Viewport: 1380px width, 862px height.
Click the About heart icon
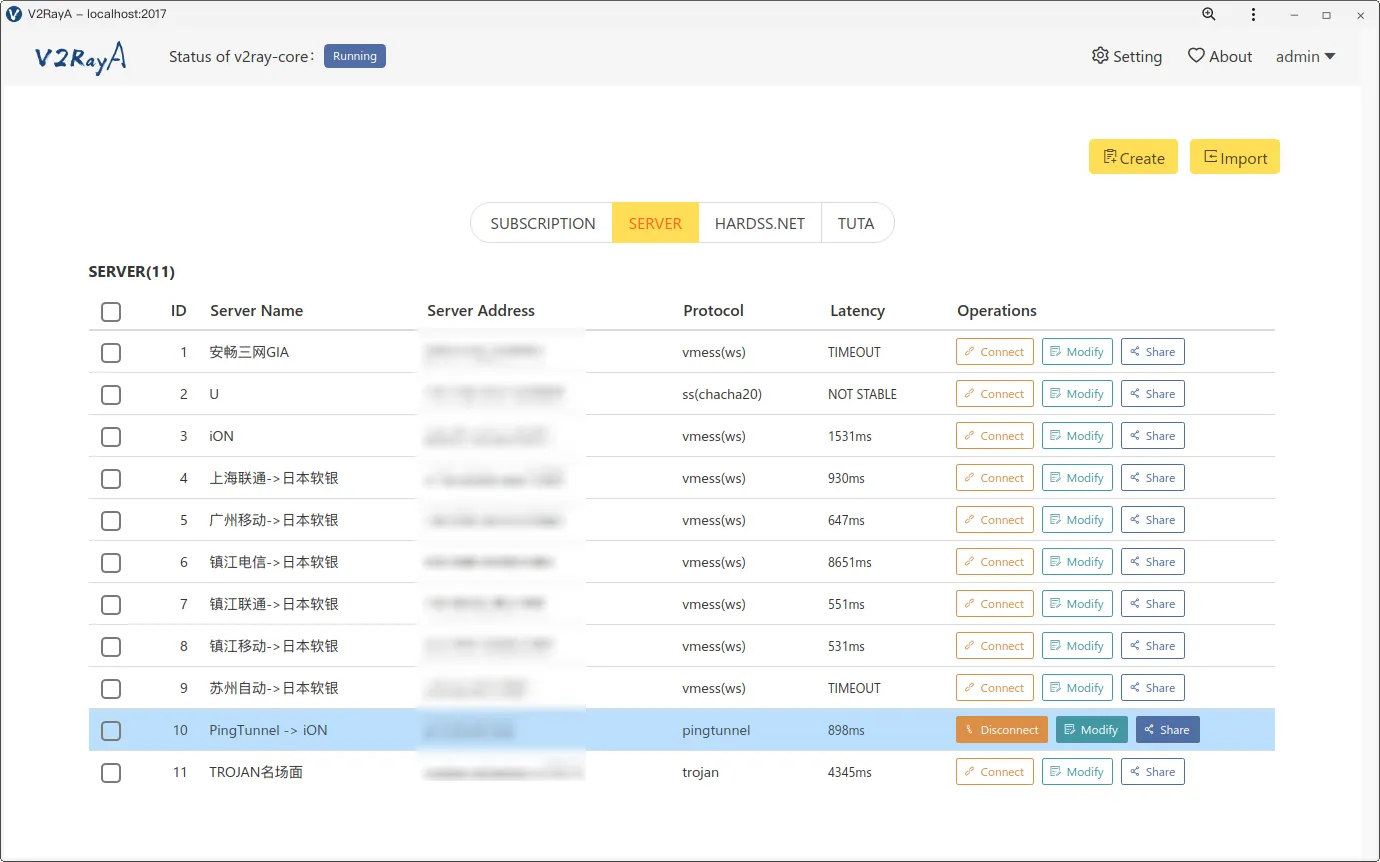point(1196,56)
